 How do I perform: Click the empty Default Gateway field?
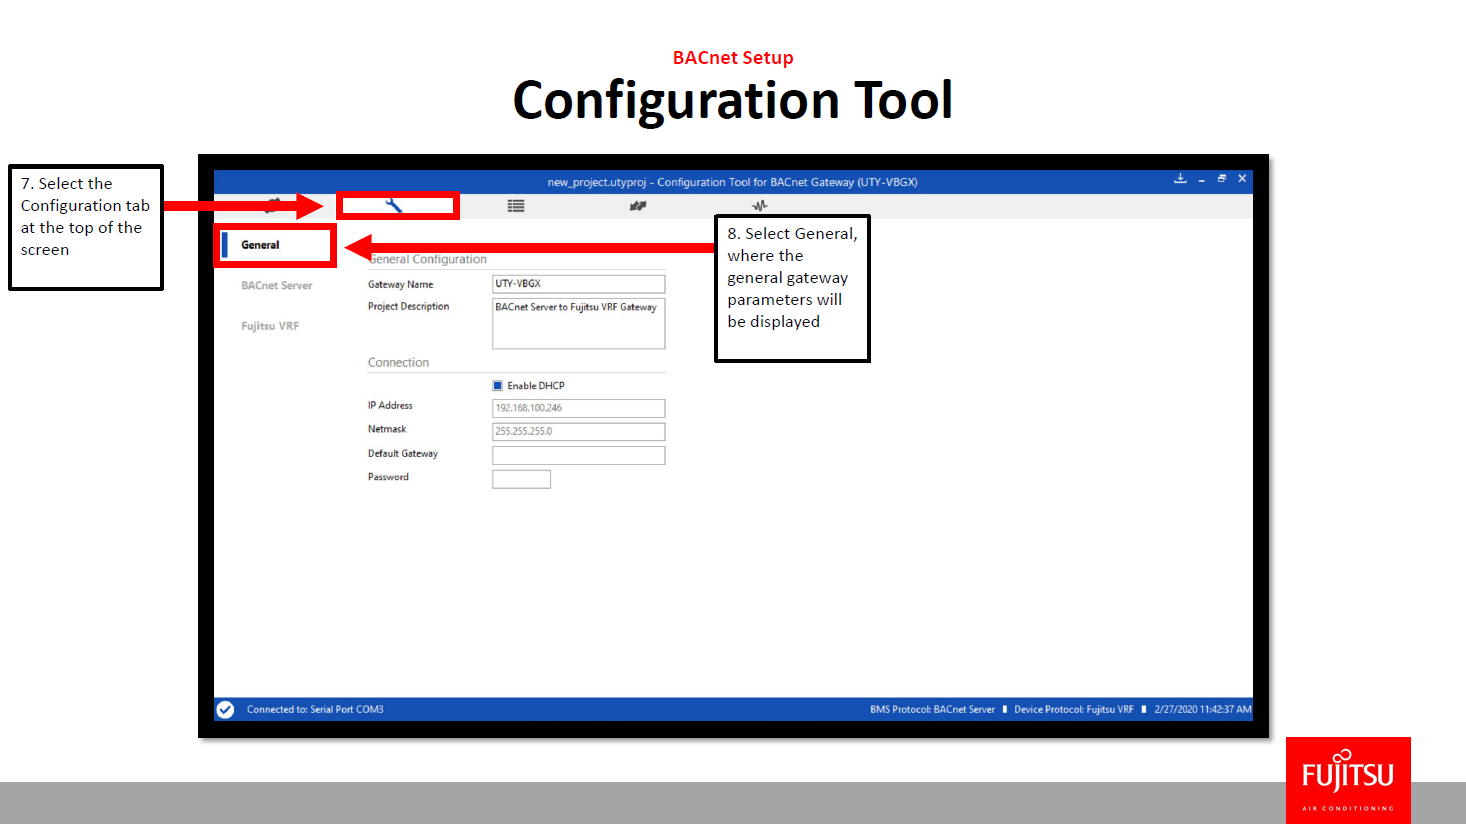tap(579, 456)
